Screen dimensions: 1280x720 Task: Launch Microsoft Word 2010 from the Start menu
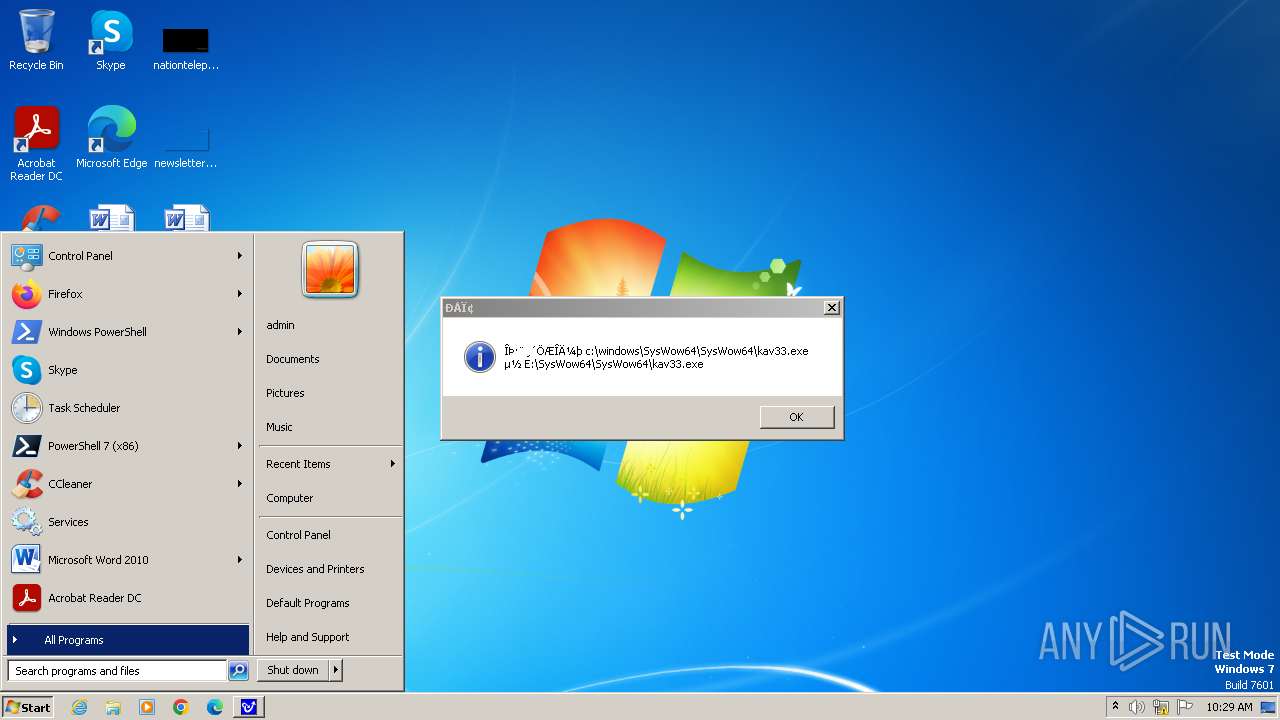(128, 560)
